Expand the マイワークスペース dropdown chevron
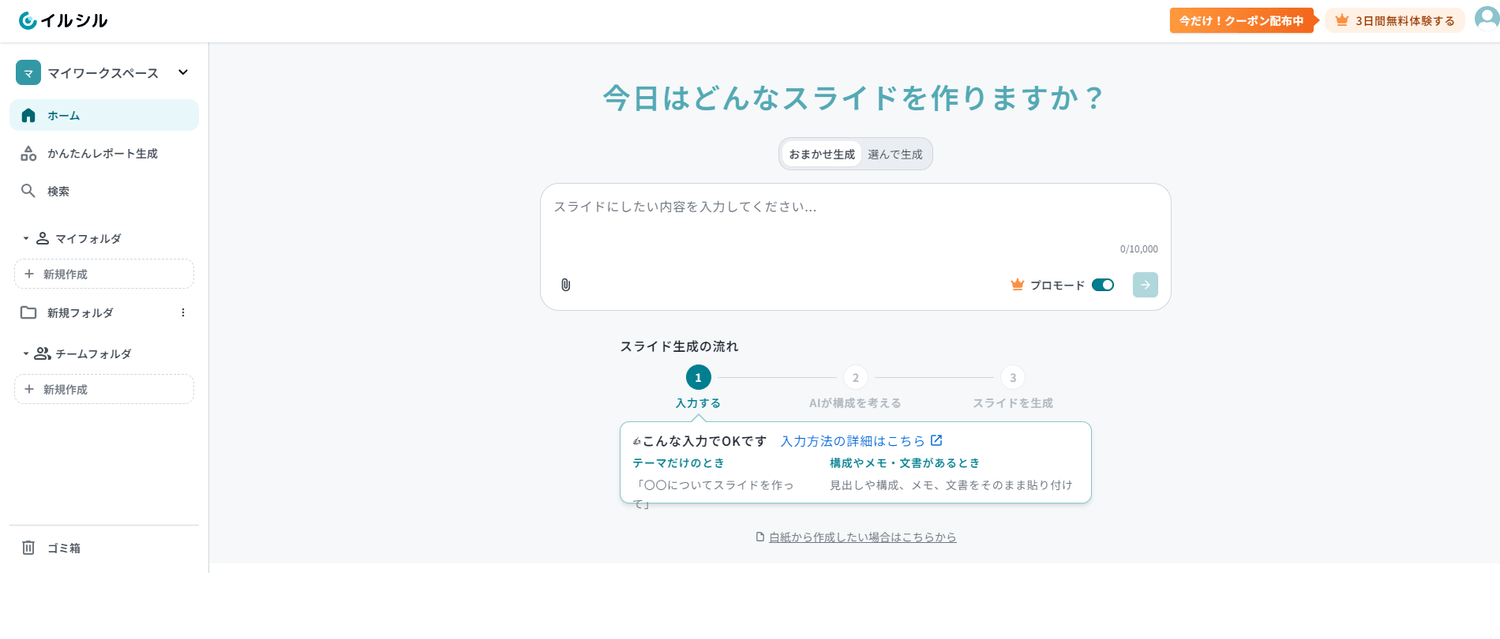 (183, 72)
